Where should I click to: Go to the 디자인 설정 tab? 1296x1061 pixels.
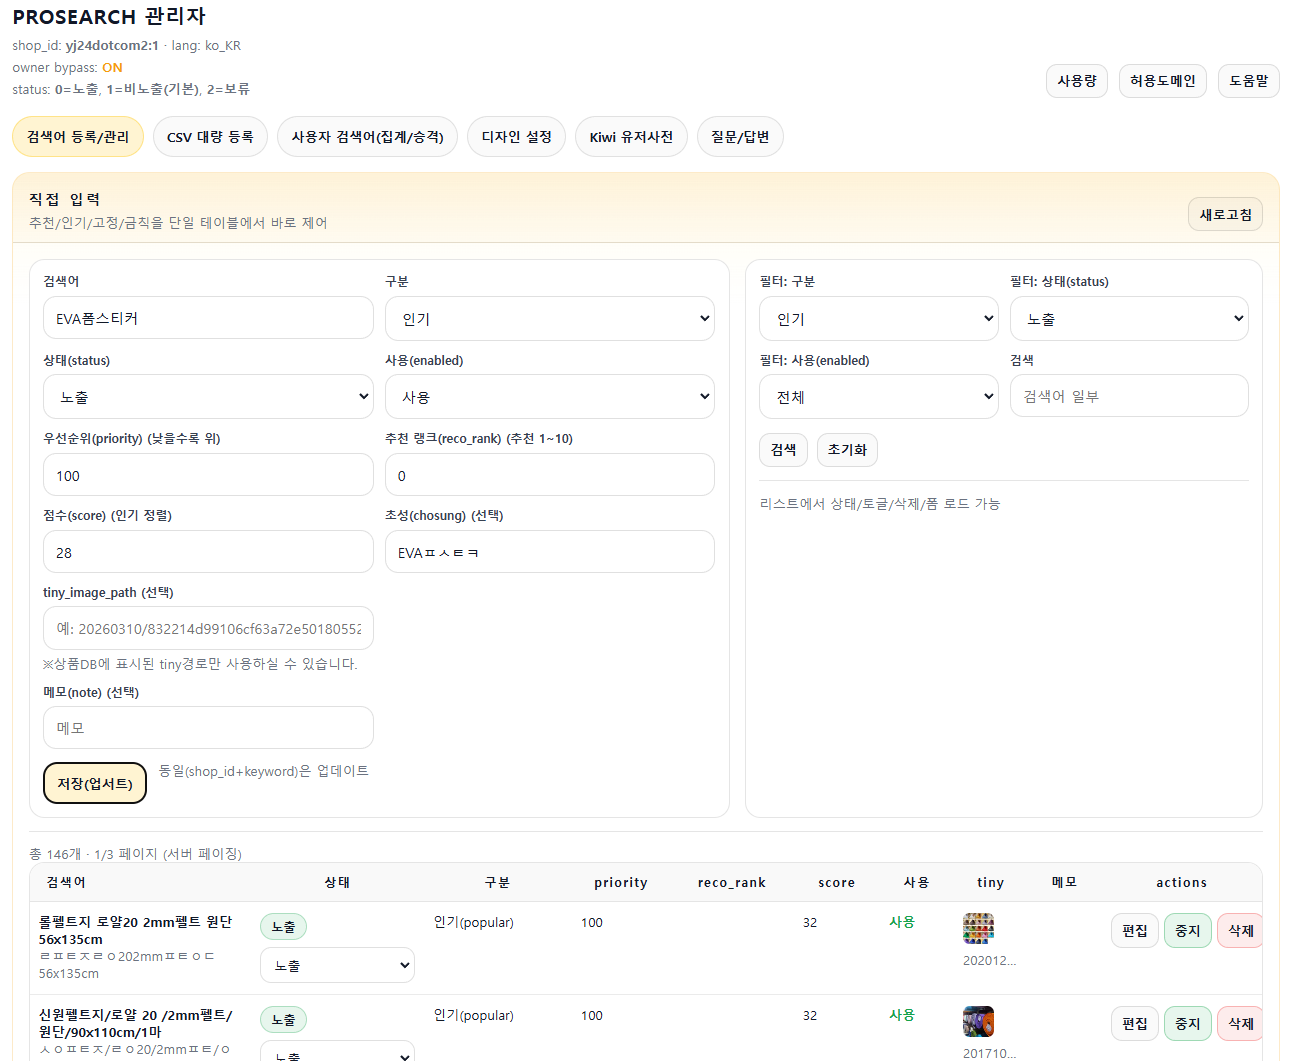tap(516, 137)
